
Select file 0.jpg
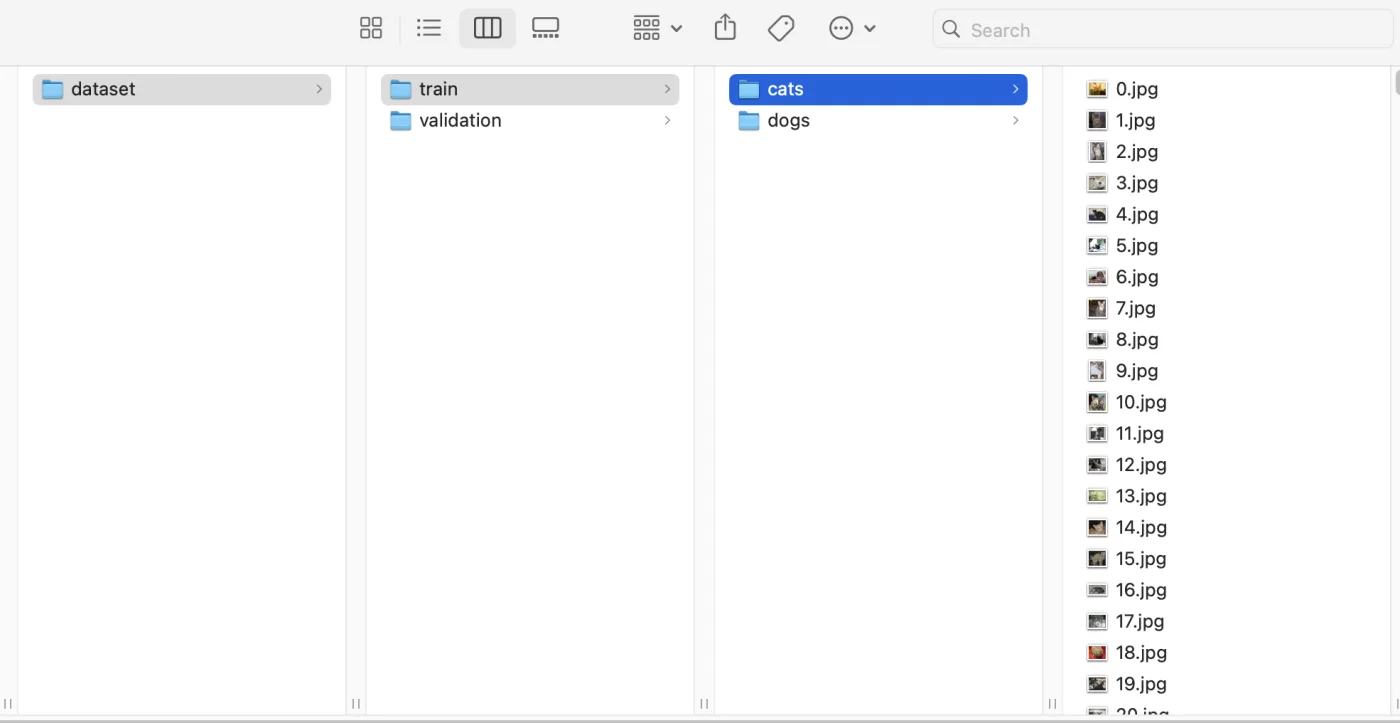[1136, 89]
